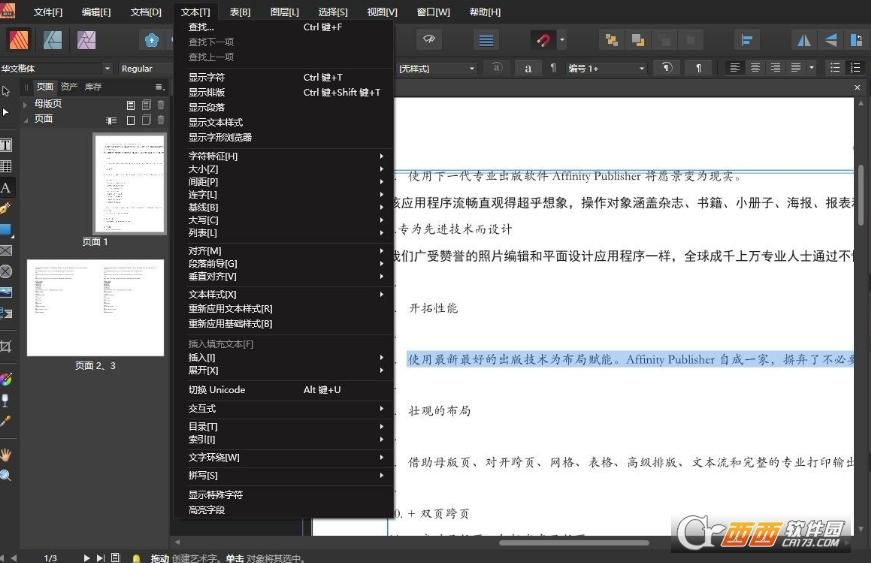The height and width of the screenshot is (563, 871).
Task: Select the Pen tool
Action: coord(6,209)
